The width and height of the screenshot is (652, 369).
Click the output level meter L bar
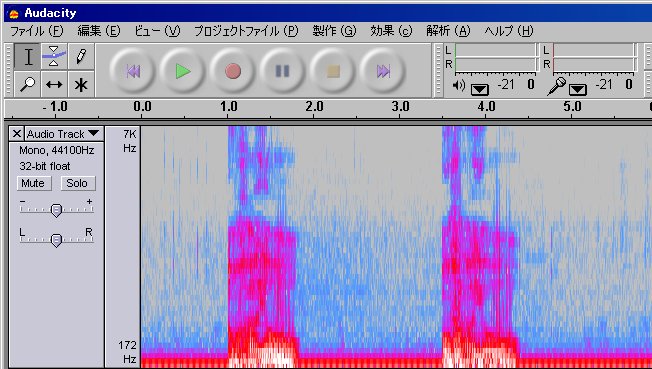tap(495, 51)
